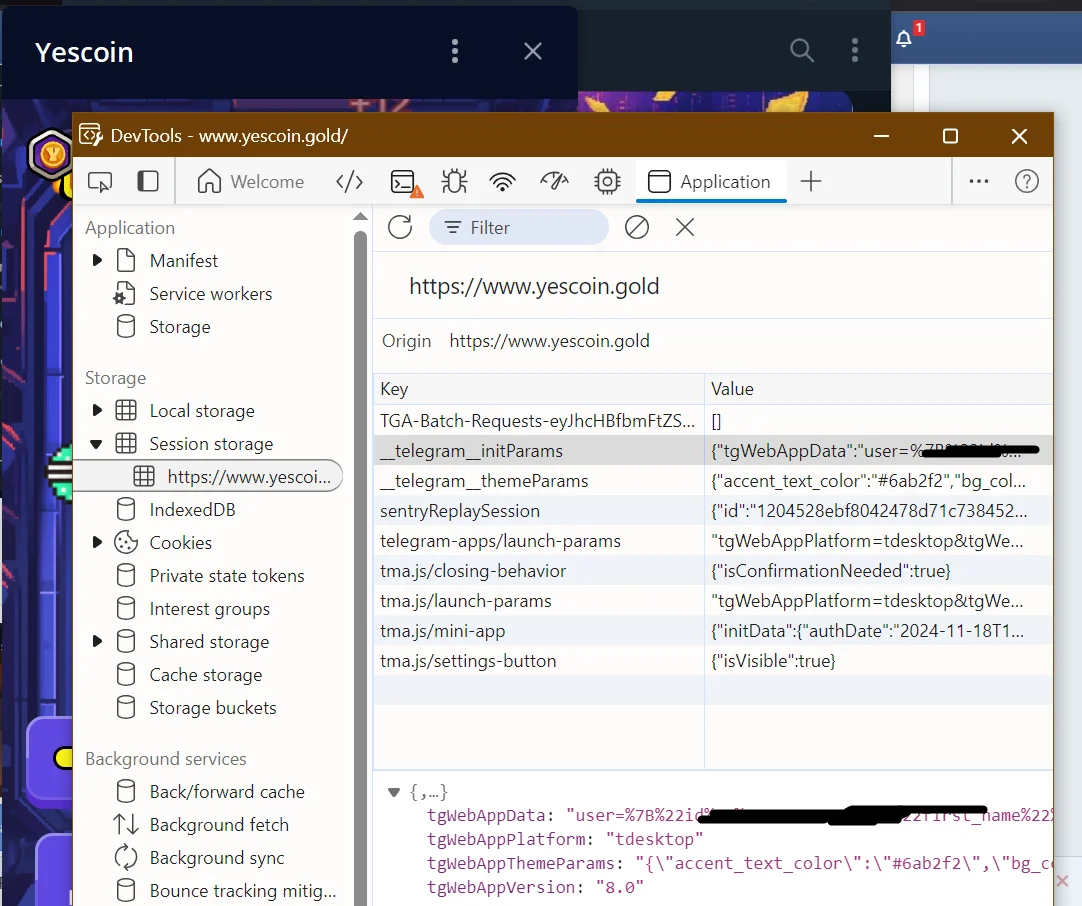This screenshot has width=1082, height=906.
Task: Open Background sync
Action: pyautogui.click(x=217, y=858)
